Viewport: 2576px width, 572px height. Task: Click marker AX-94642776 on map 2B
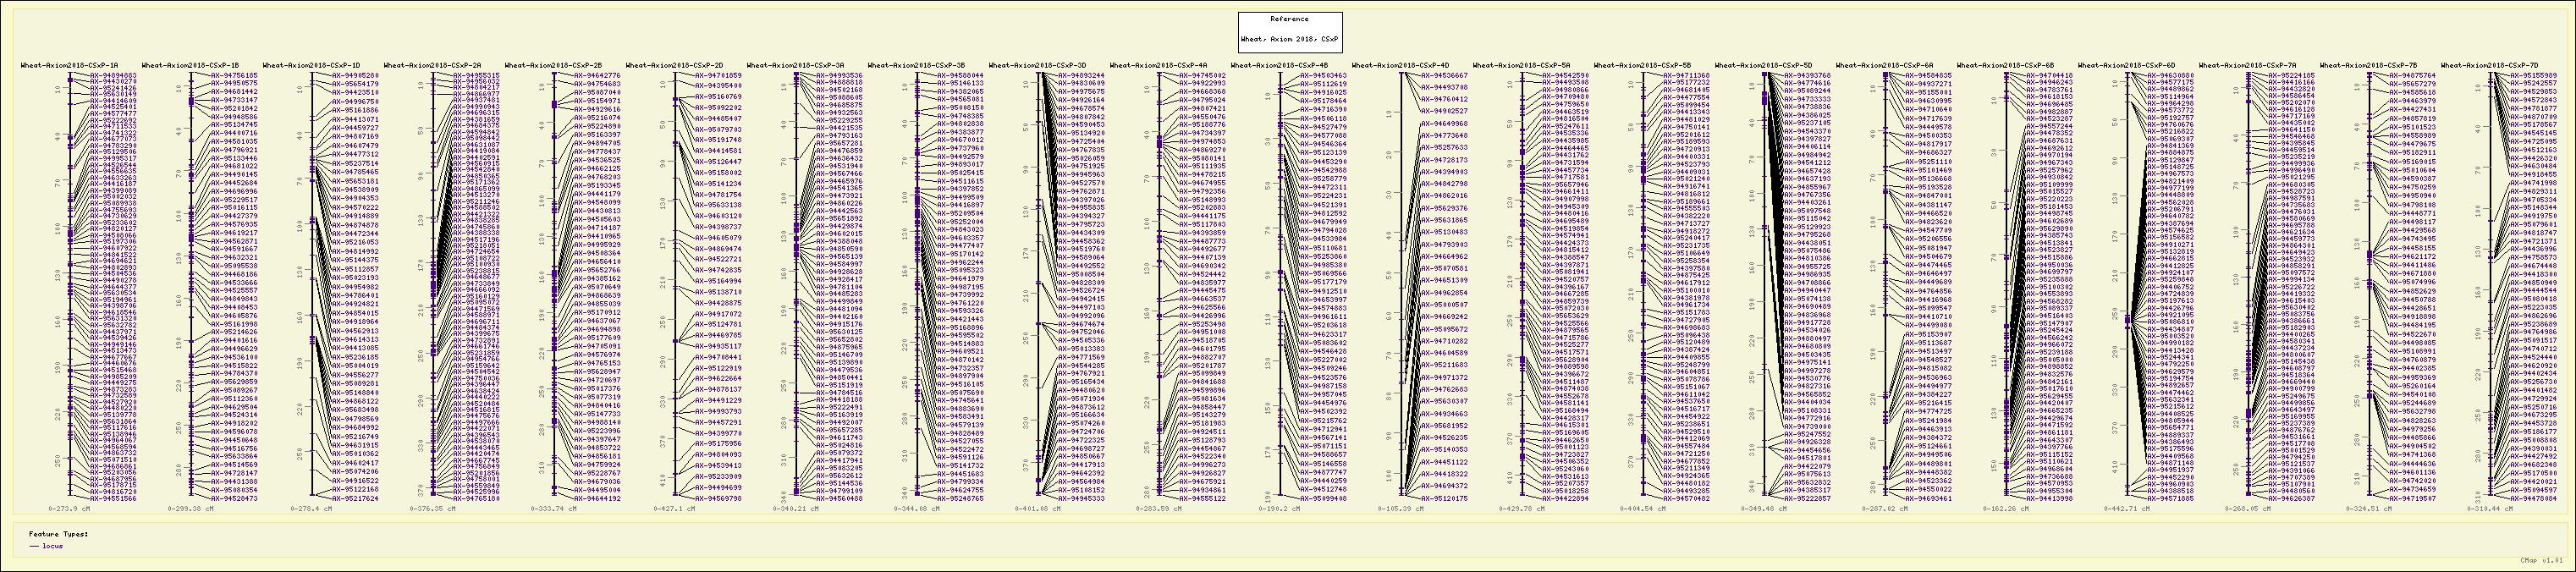(597, 75)
